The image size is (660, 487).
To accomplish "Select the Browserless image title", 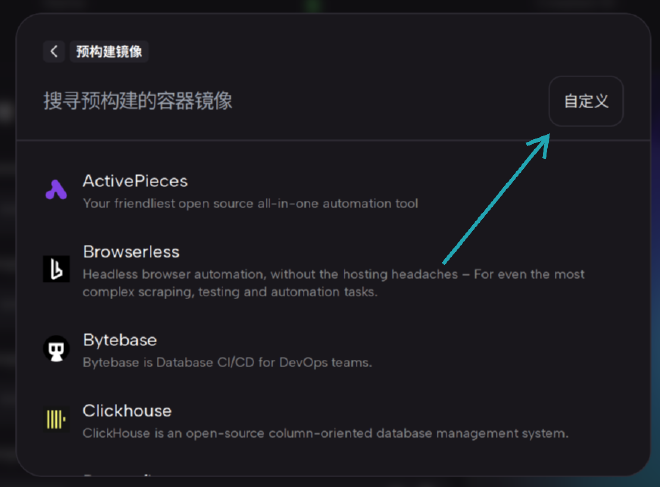I will click(131, 252).
